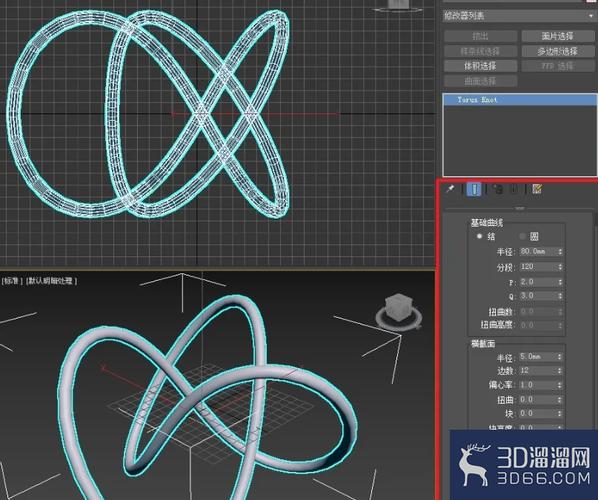Click the rollout panel drag handle bar
The height and width of the screenshot is (500, 598).
519,208
